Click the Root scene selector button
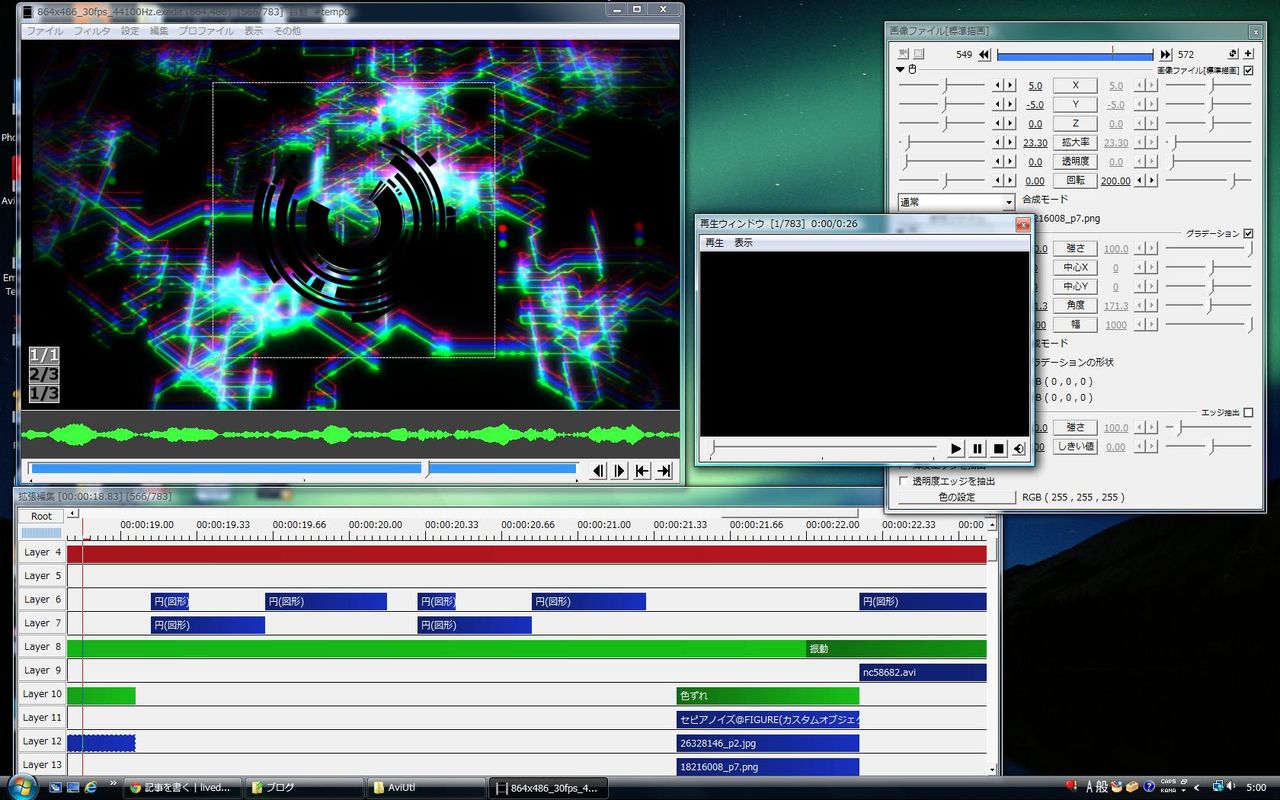This screenshot has height=800, width=1280. point(41,516)
